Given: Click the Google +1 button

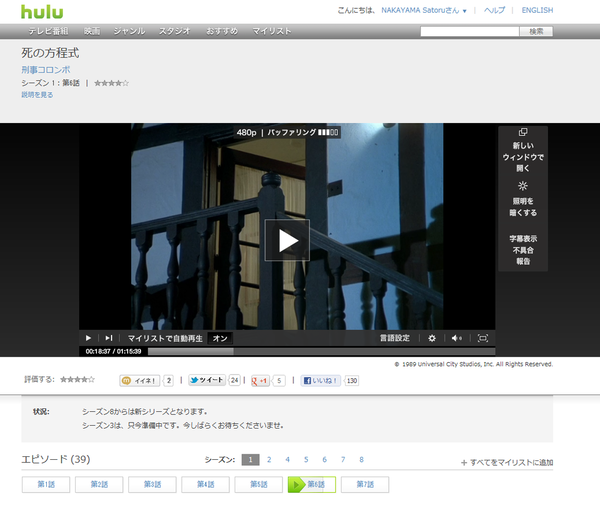Looking at the screenshot, I should coord(260,380).
